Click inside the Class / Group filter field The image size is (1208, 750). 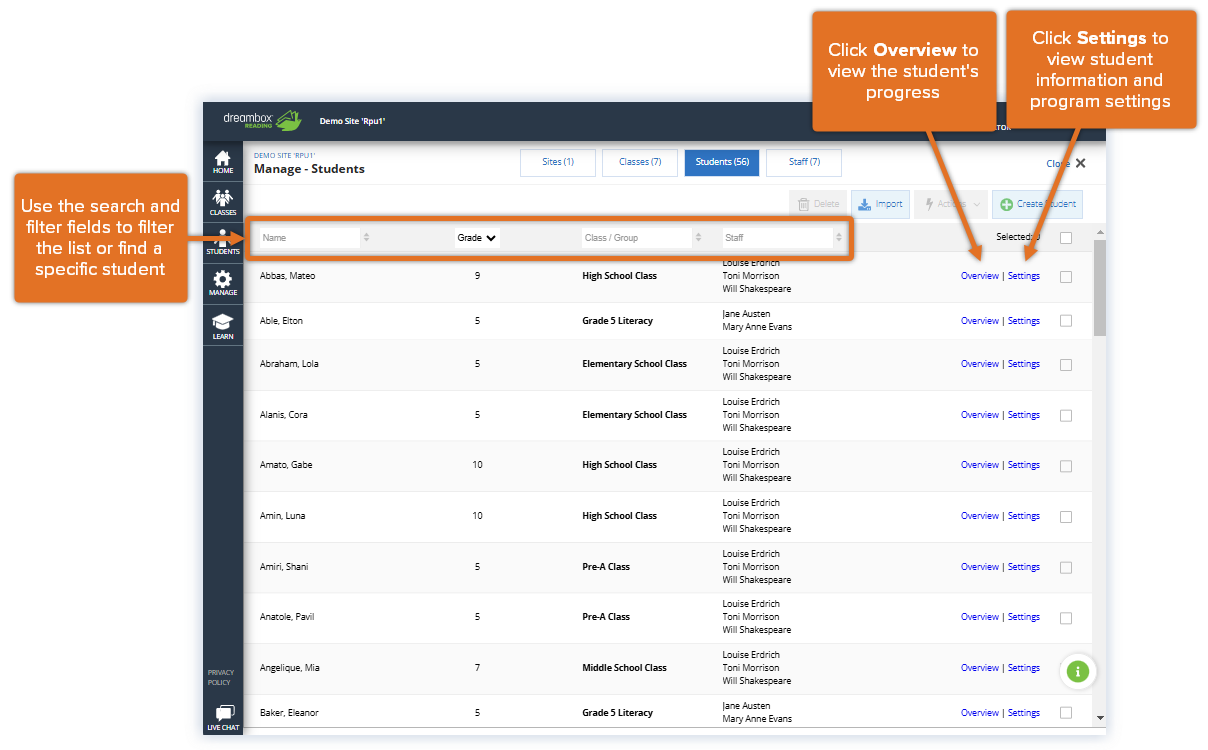(x=630, y=237)
